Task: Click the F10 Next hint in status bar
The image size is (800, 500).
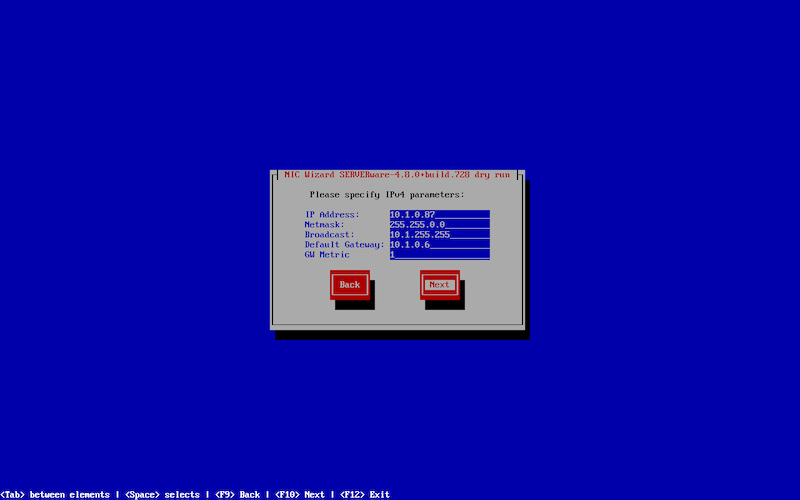Action: click(x=299, y=494)
